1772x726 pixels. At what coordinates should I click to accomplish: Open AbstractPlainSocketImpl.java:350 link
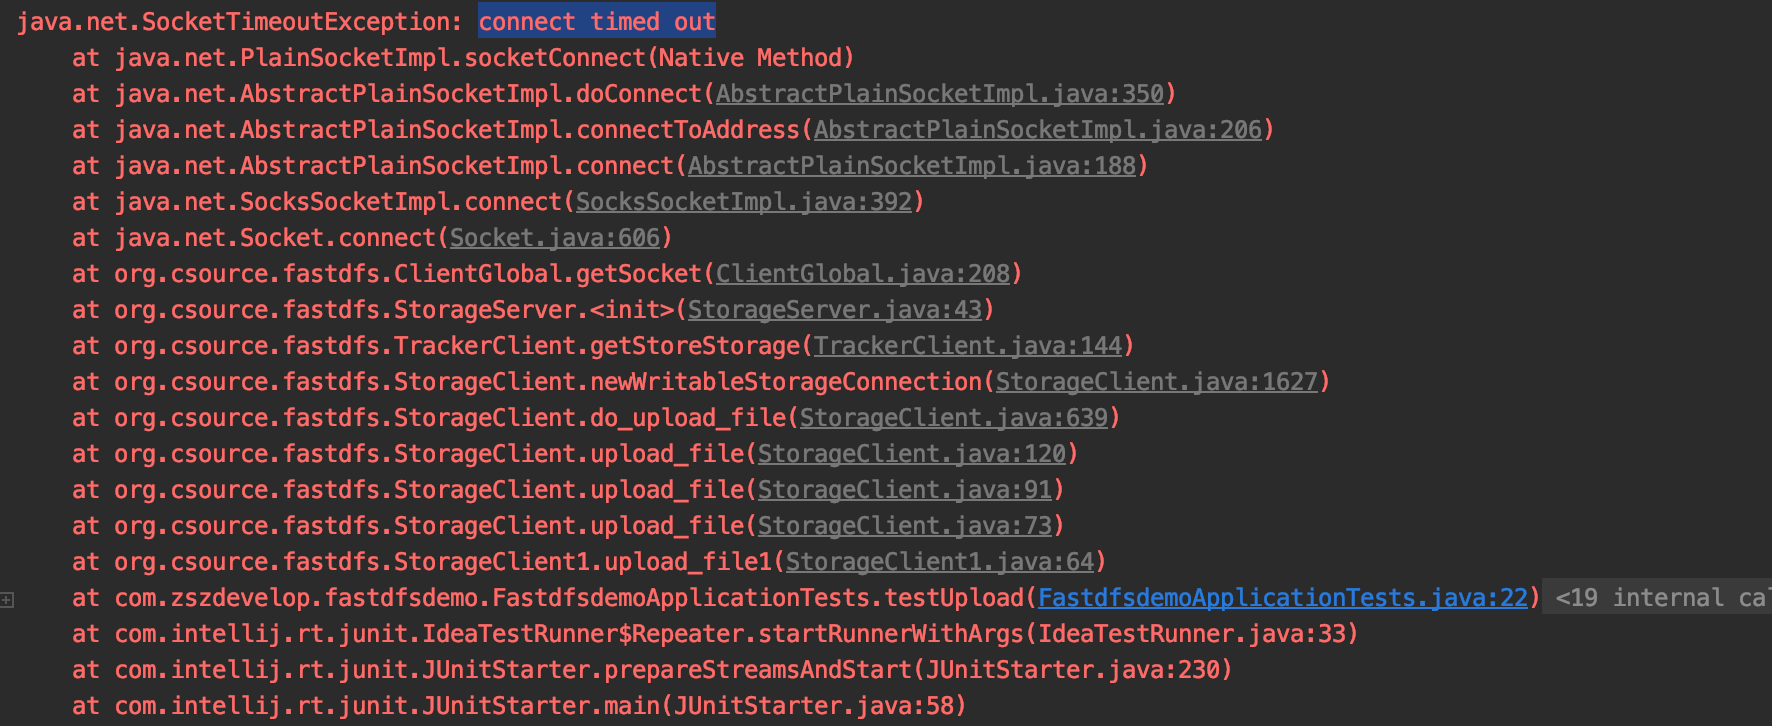coord(940,94)
